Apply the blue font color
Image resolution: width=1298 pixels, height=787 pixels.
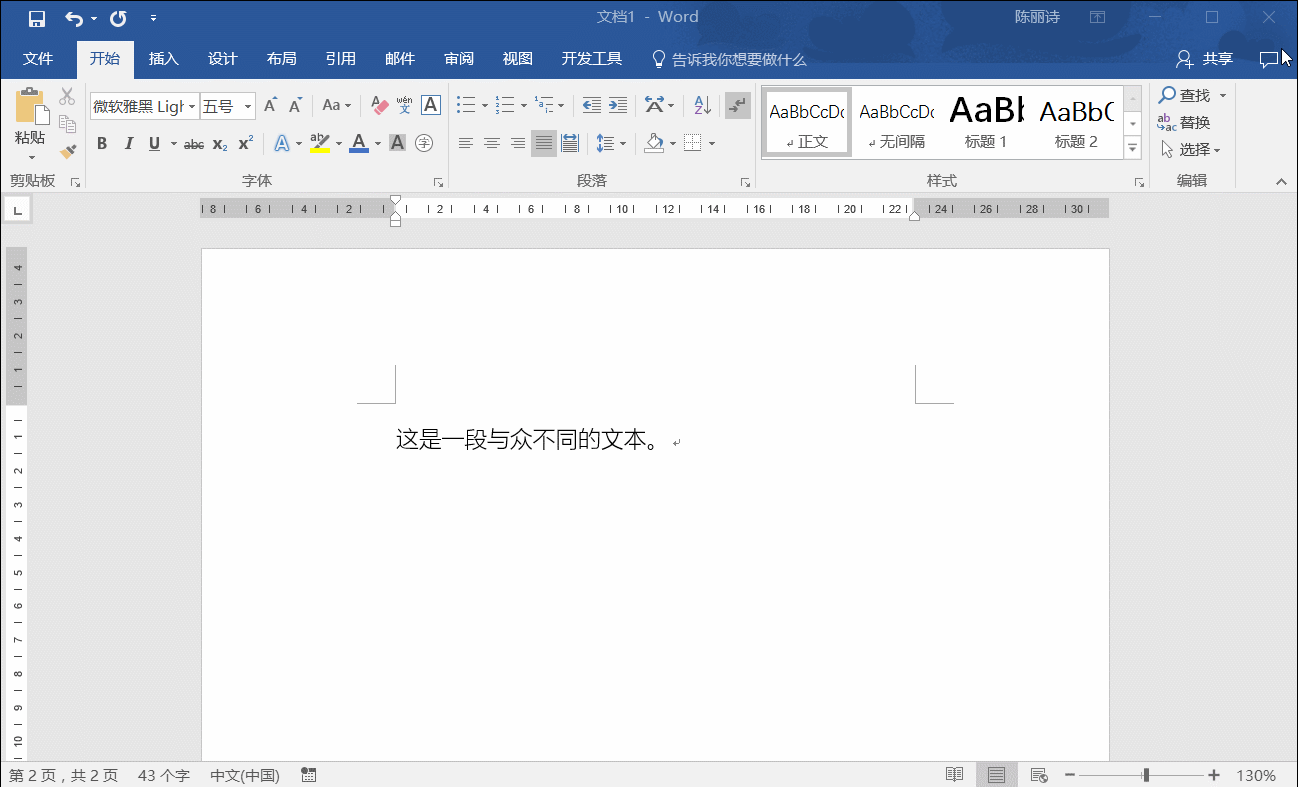click(x=359, y=143)
